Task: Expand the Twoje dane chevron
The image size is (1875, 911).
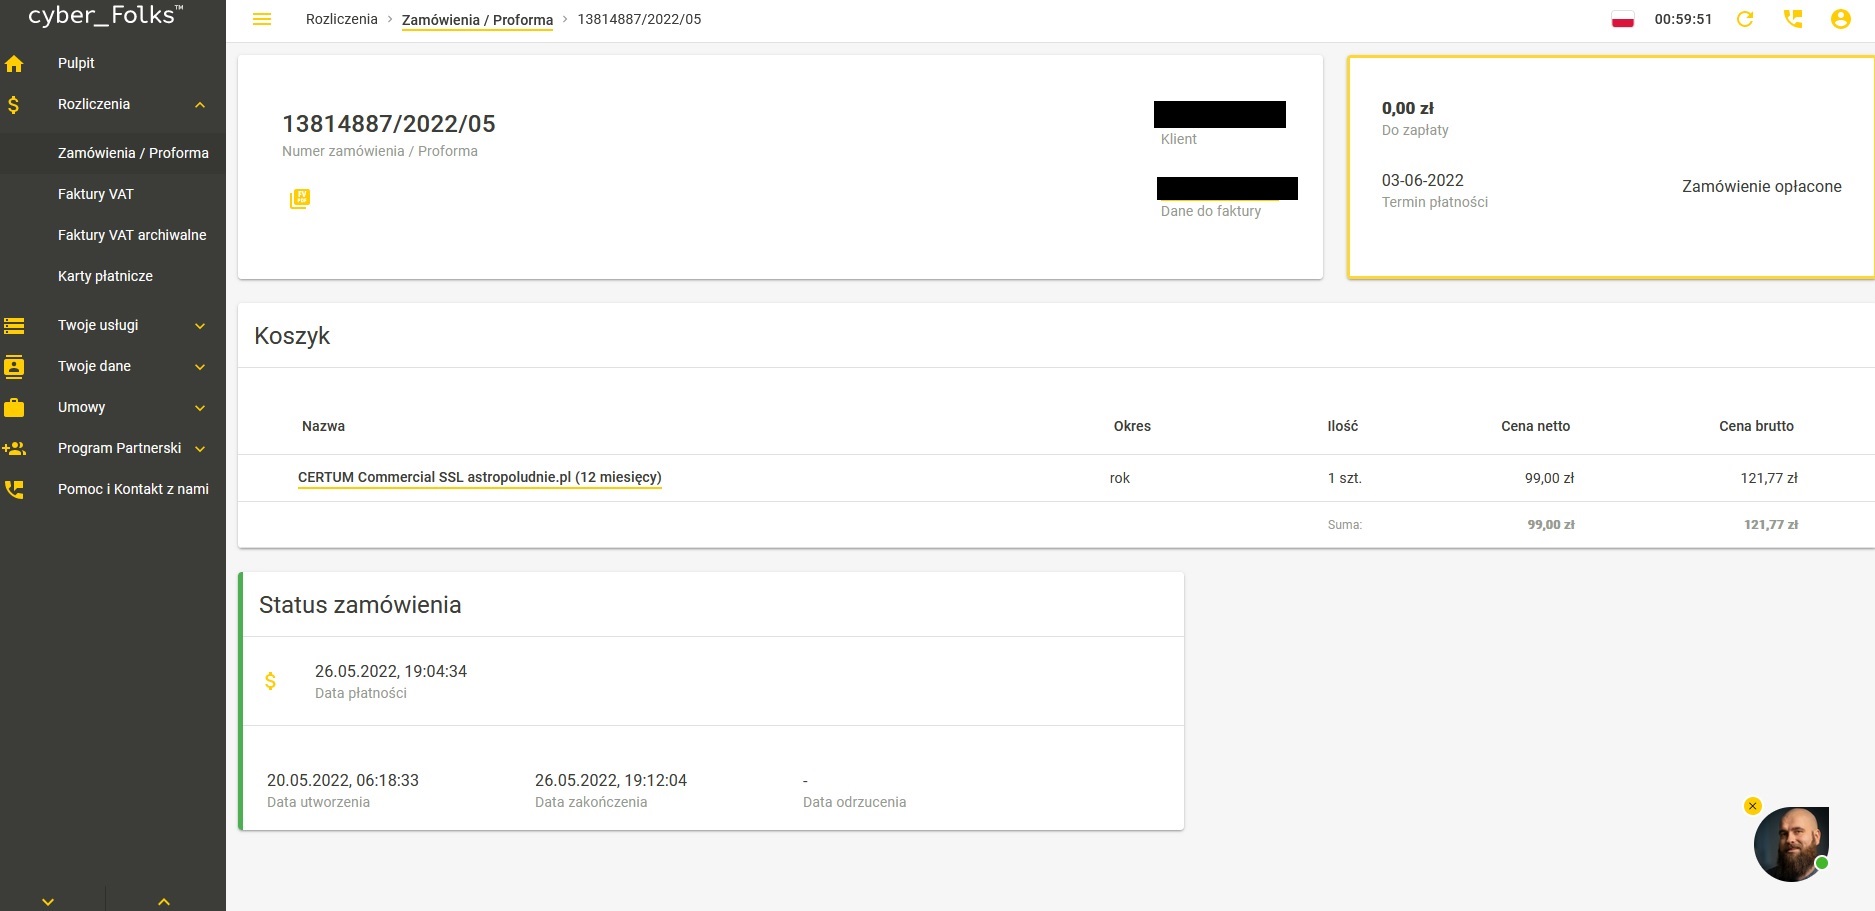Action: click(x=200, y=367)
